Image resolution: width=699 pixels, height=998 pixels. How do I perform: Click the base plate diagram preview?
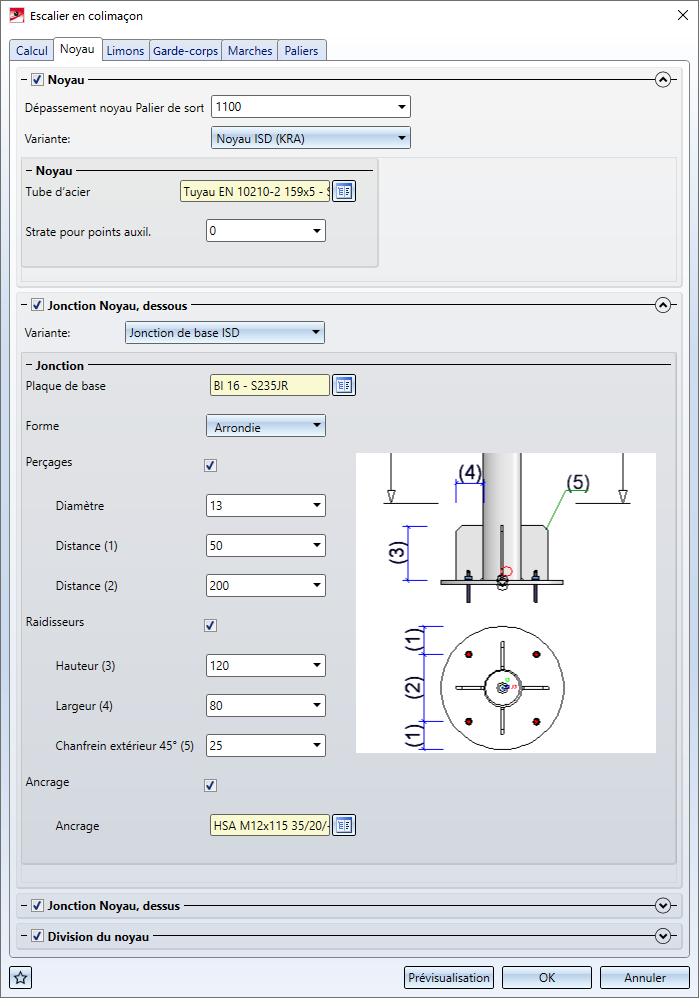click(x=505, y=602)
